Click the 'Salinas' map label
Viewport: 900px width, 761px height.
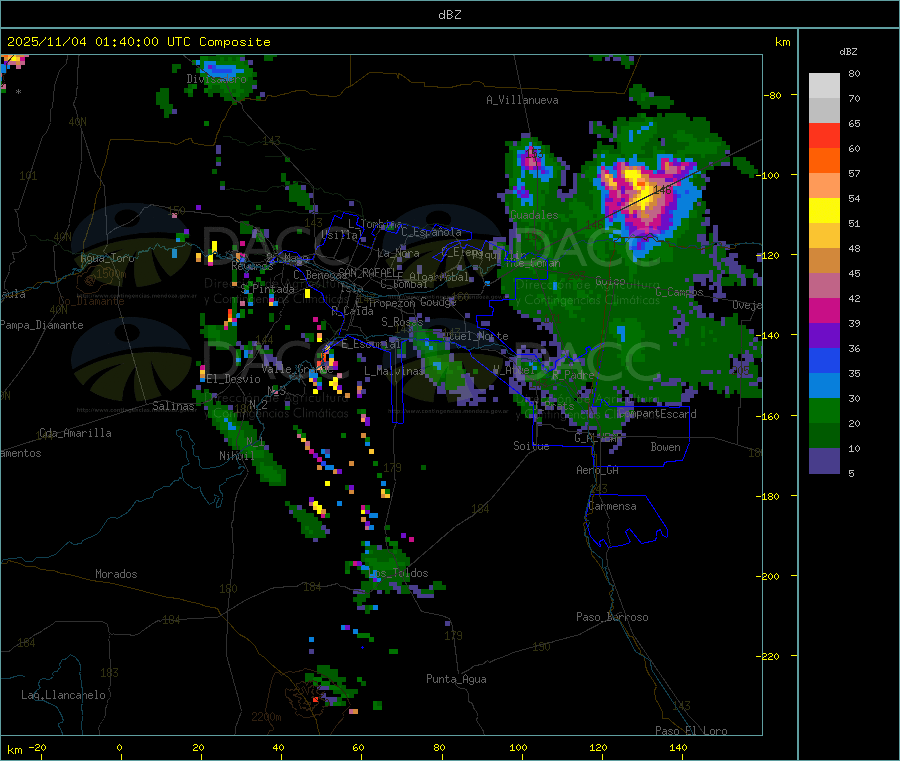tap(173, 406)
